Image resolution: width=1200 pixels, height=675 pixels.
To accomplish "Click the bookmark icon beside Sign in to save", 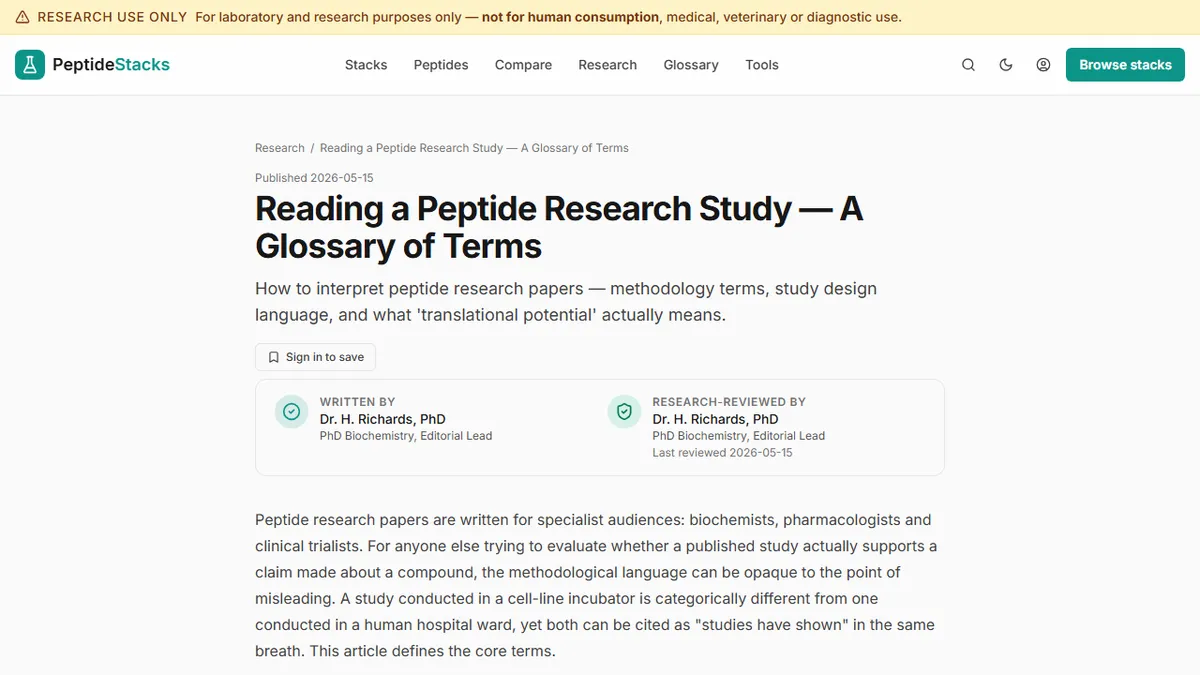I will (273, 357).
